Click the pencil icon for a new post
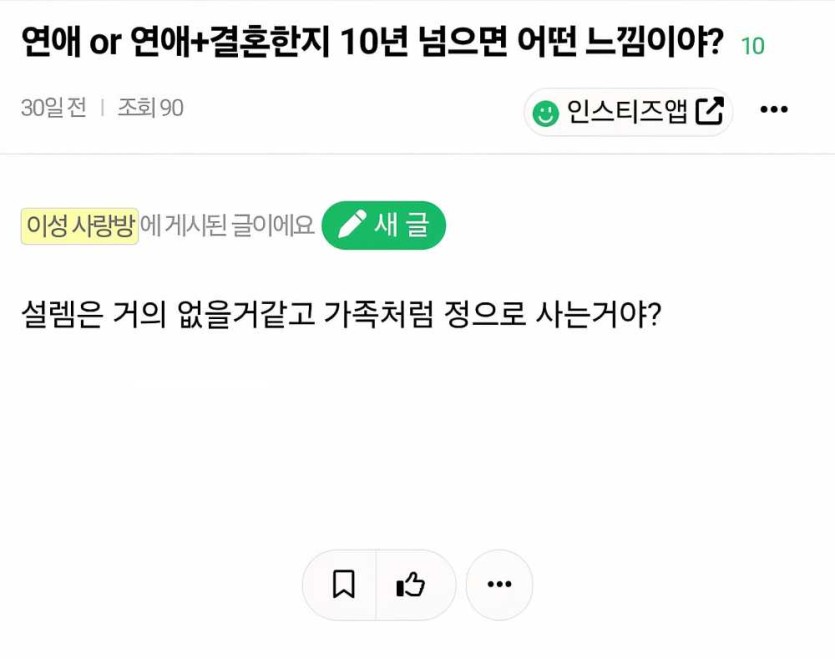The height and width of the screenshot is (659, 835). click(352, 225)
